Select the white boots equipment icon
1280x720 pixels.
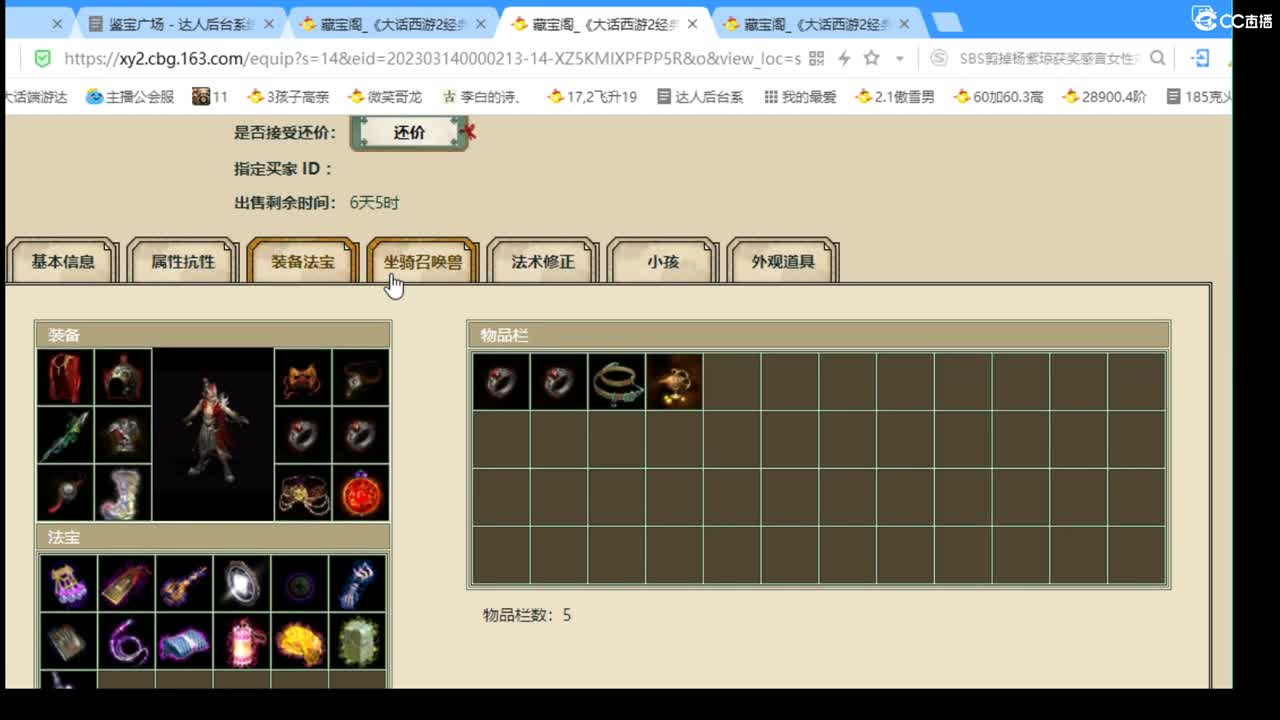pyautogui.click(x=123, y=493)
